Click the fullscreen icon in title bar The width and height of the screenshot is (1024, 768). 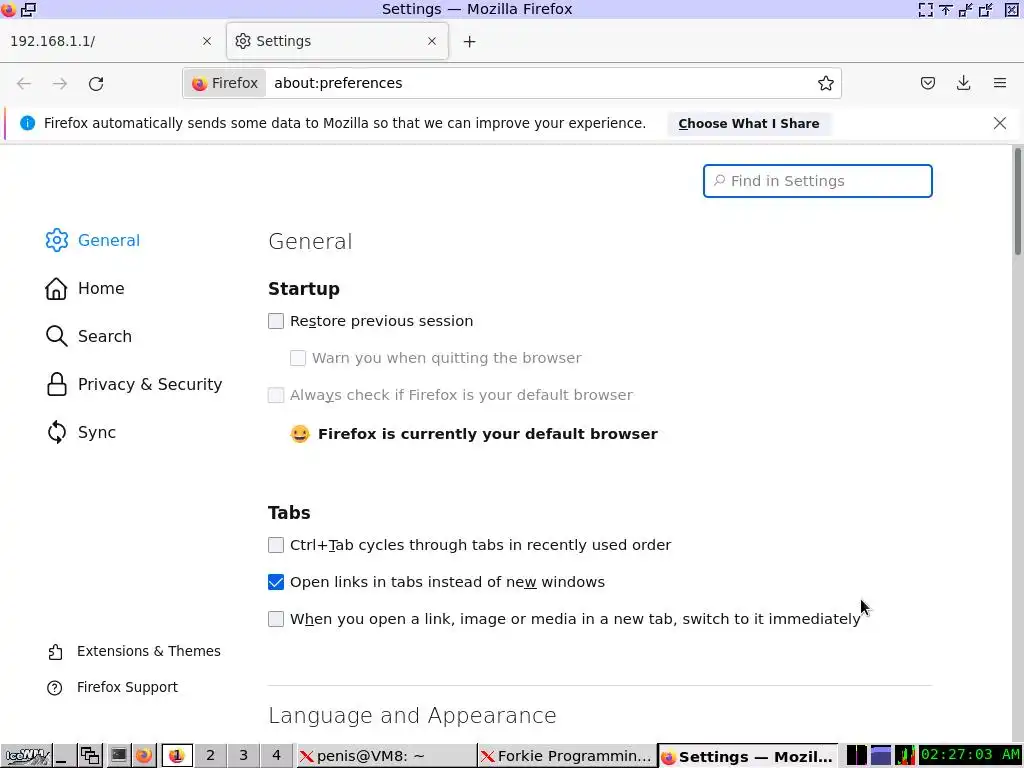pyautogui.click(x=925, y=9)
